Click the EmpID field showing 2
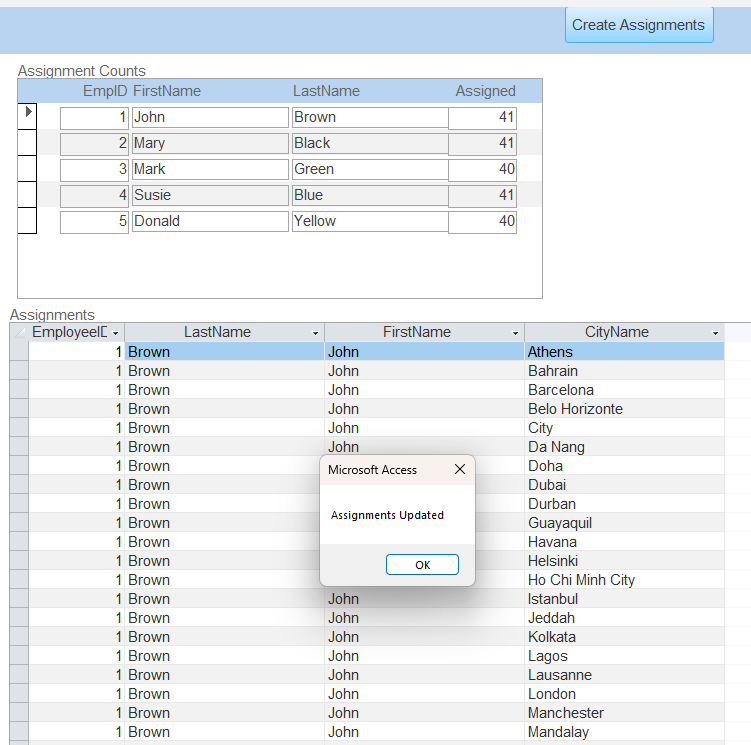751x745 pixels. pyautogui.click(x=95, y=143)
